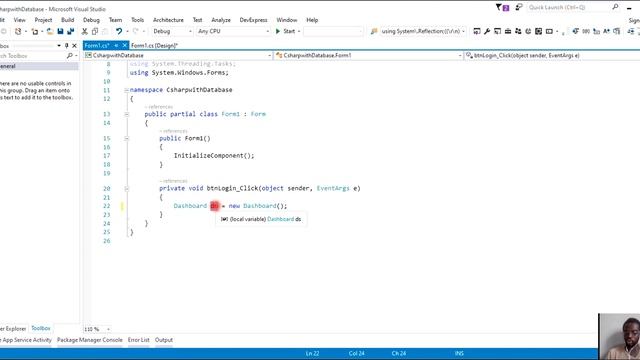
Task: Click the Redo arrow icon
Action: click(x=136, y=31)
